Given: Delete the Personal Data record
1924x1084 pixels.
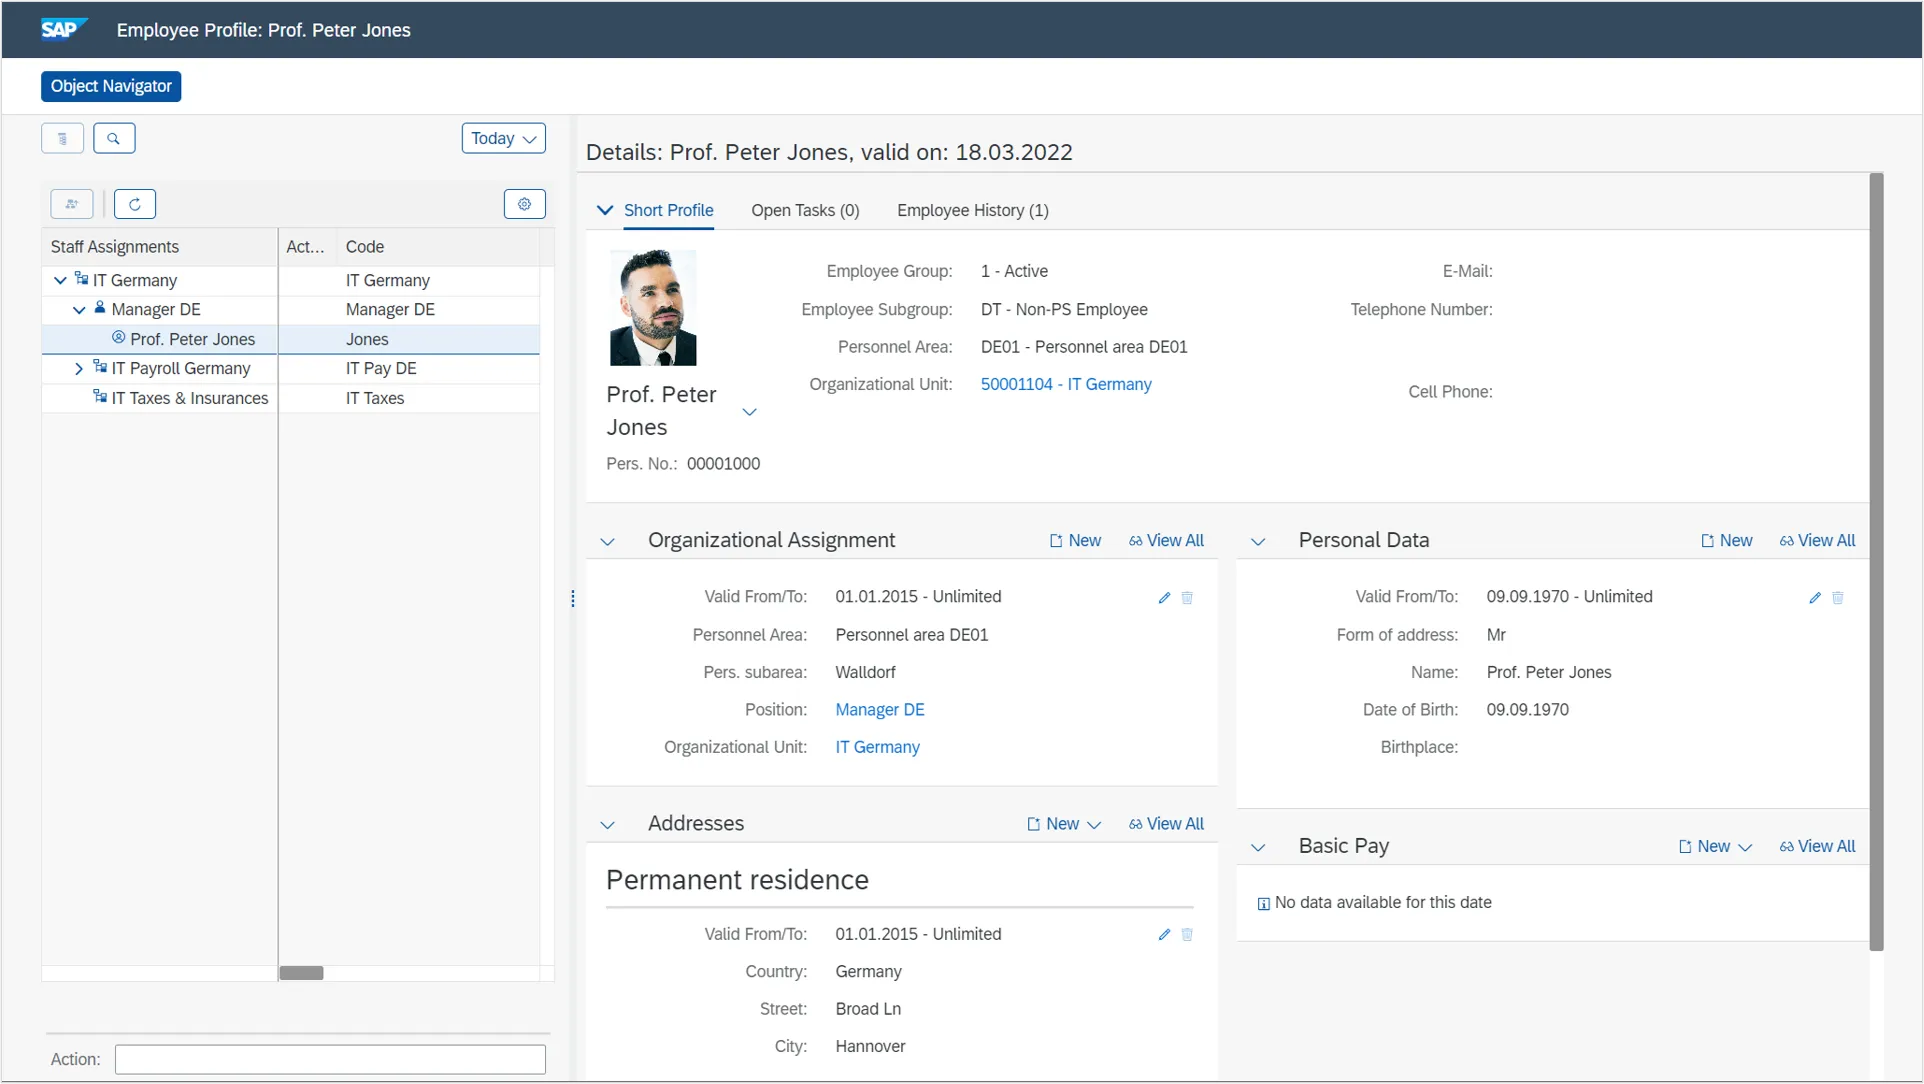Looking at the screenshot, I should 1838,598.
